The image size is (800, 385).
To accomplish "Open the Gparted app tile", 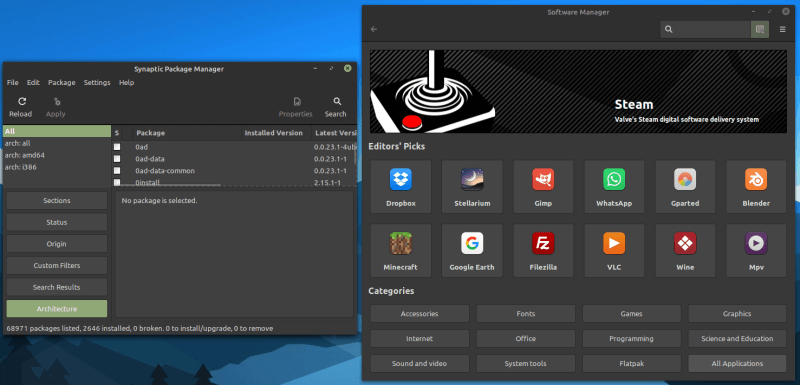I will (685, 187).
